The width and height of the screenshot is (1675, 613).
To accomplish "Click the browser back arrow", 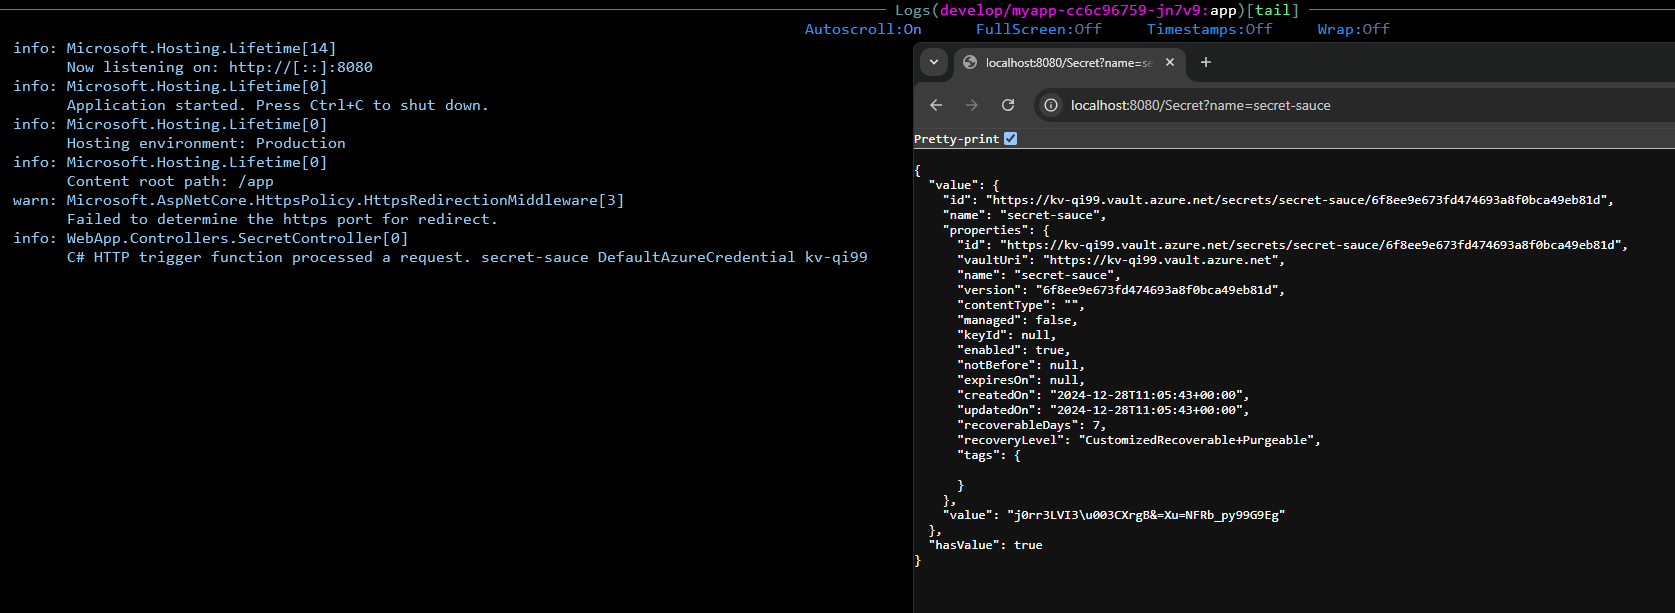I will click(x=936, y=105).
